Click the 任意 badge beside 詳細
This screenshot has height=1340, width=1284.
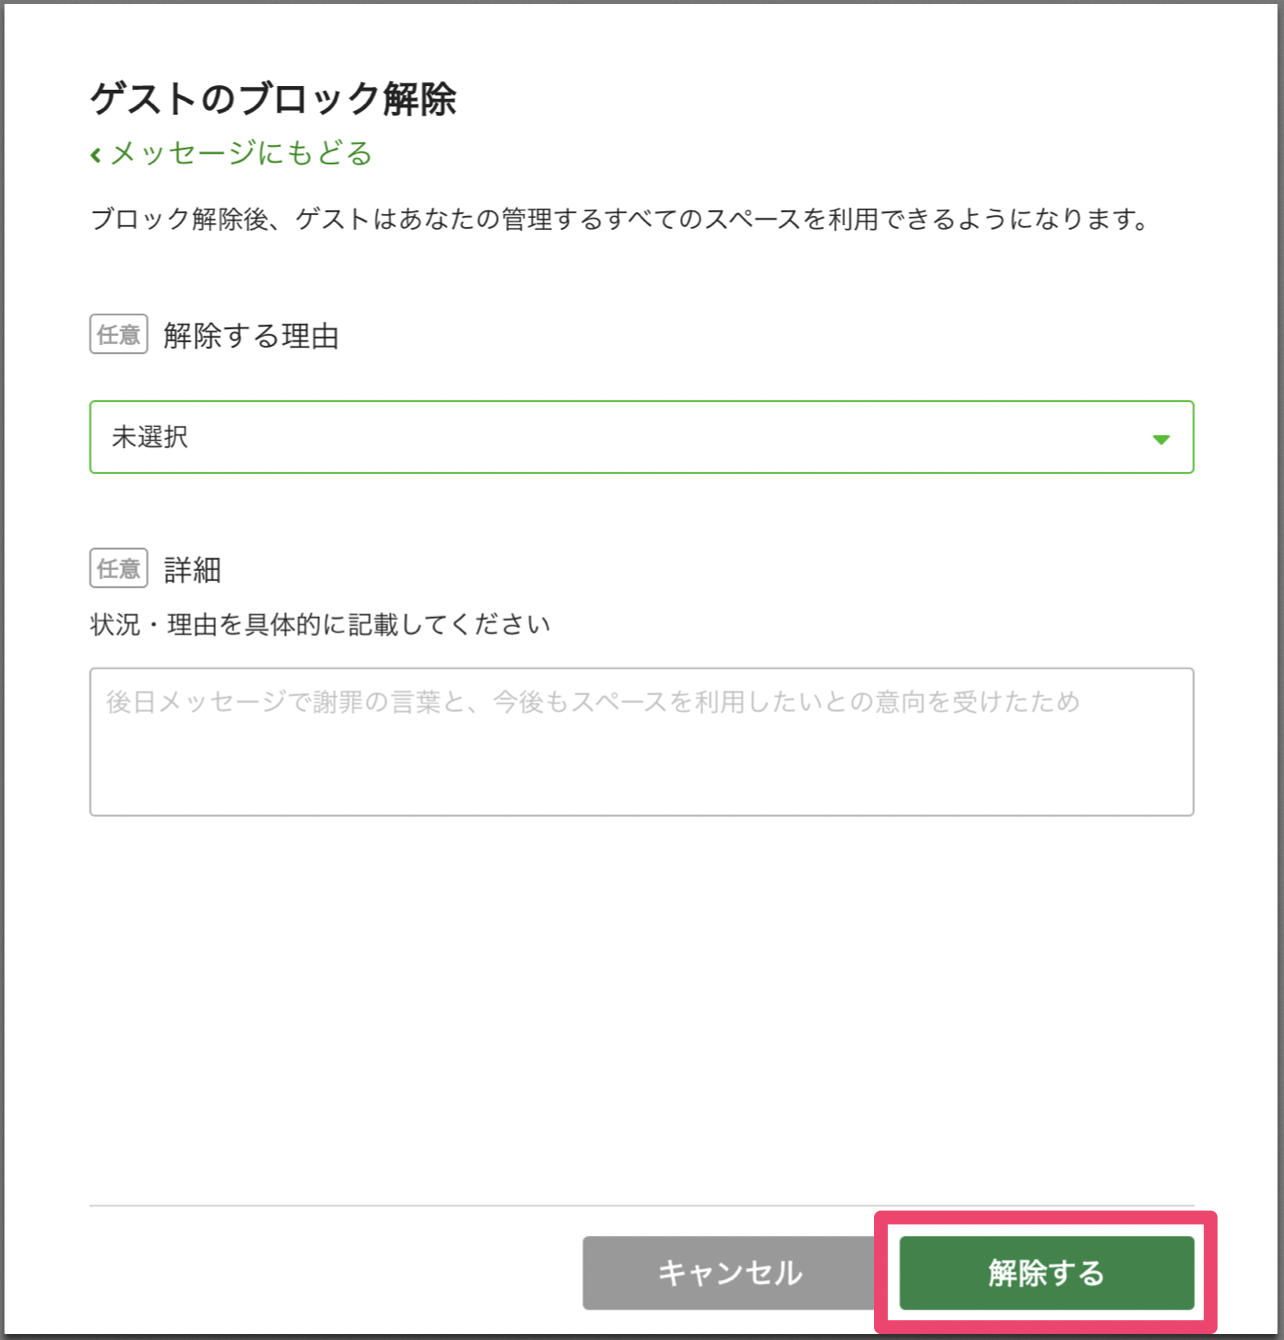pyautogui.click(x=119, y=568)
